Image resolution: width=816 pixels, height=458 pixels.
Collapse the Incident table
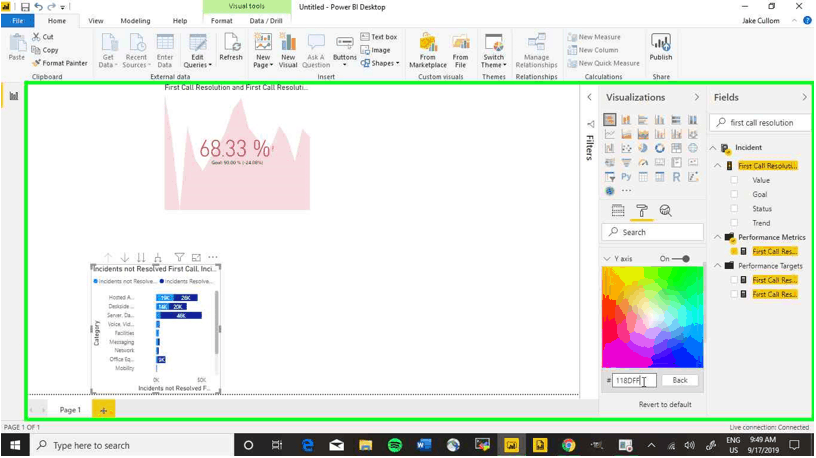pyautogui.click(x=713, y=148)
